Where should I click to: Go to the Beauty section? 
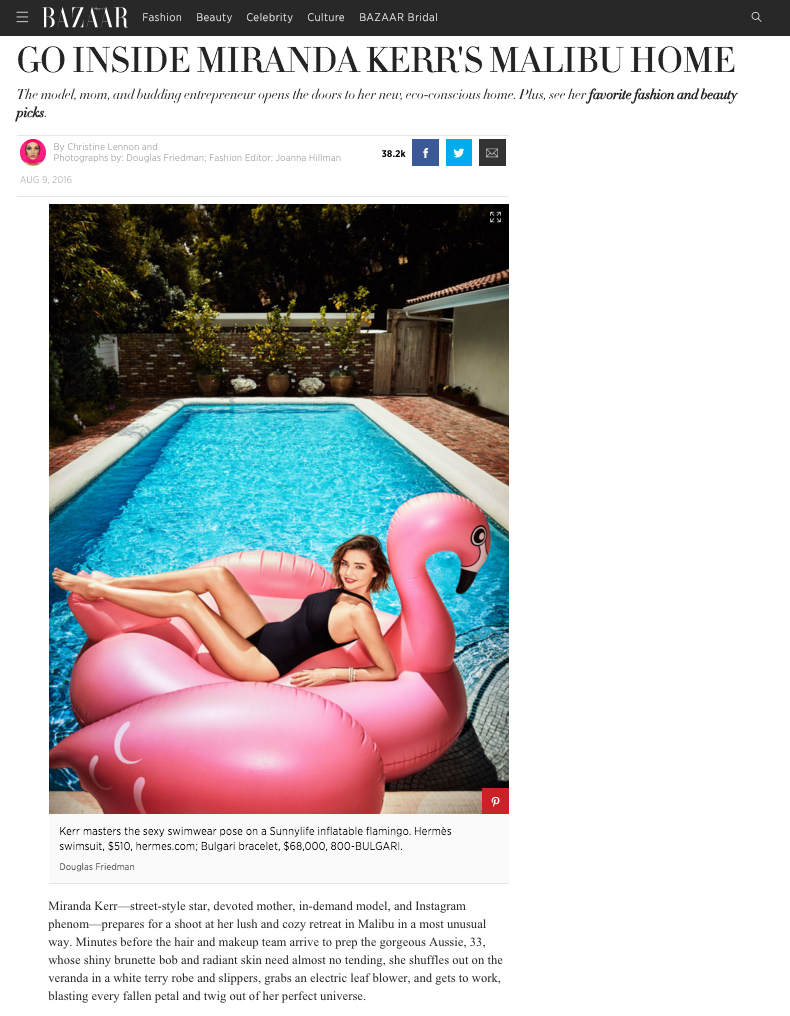(214, 17)
